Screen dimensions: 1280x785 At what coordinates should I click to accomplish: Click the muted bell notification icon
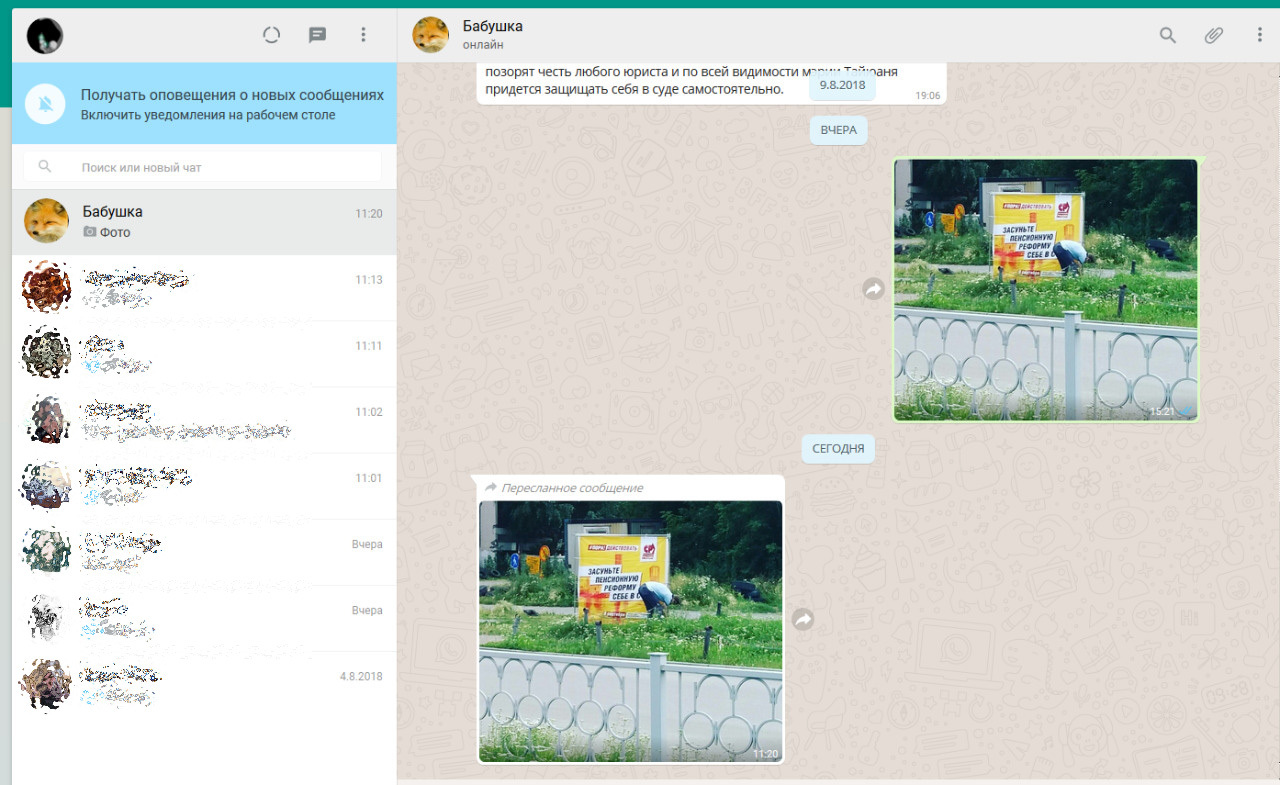point(45,104)
